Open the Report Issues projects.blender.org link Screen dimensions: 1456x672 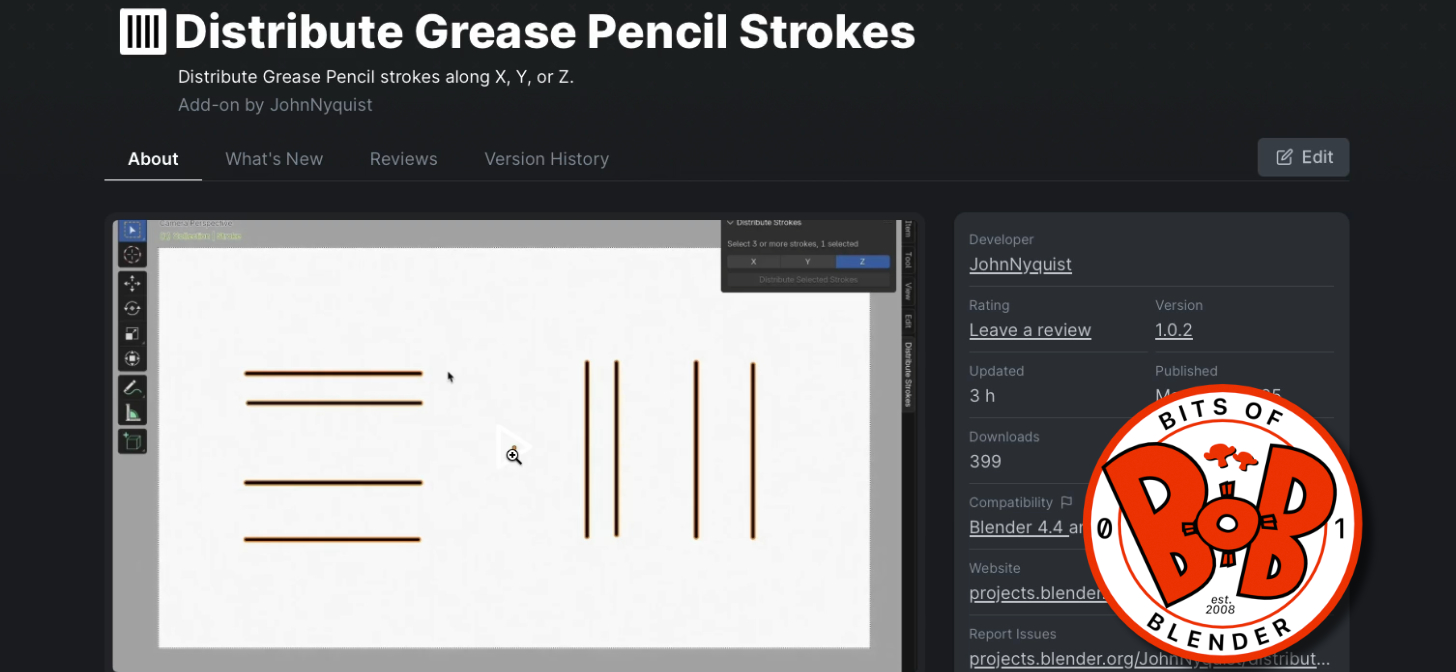[1150, 659]
